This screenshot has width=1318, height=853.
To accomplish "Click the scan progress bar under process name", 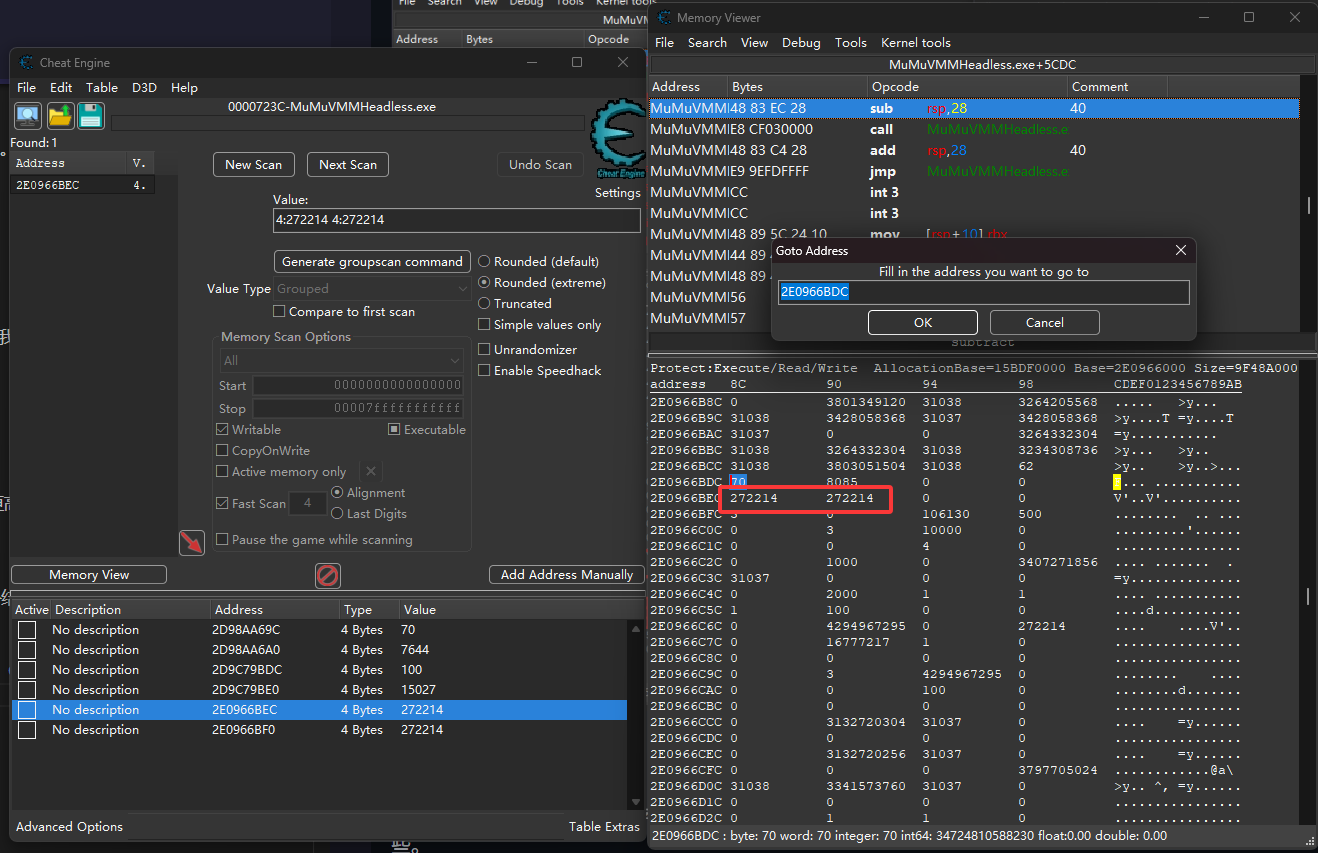I will click(x=348, y=123).
